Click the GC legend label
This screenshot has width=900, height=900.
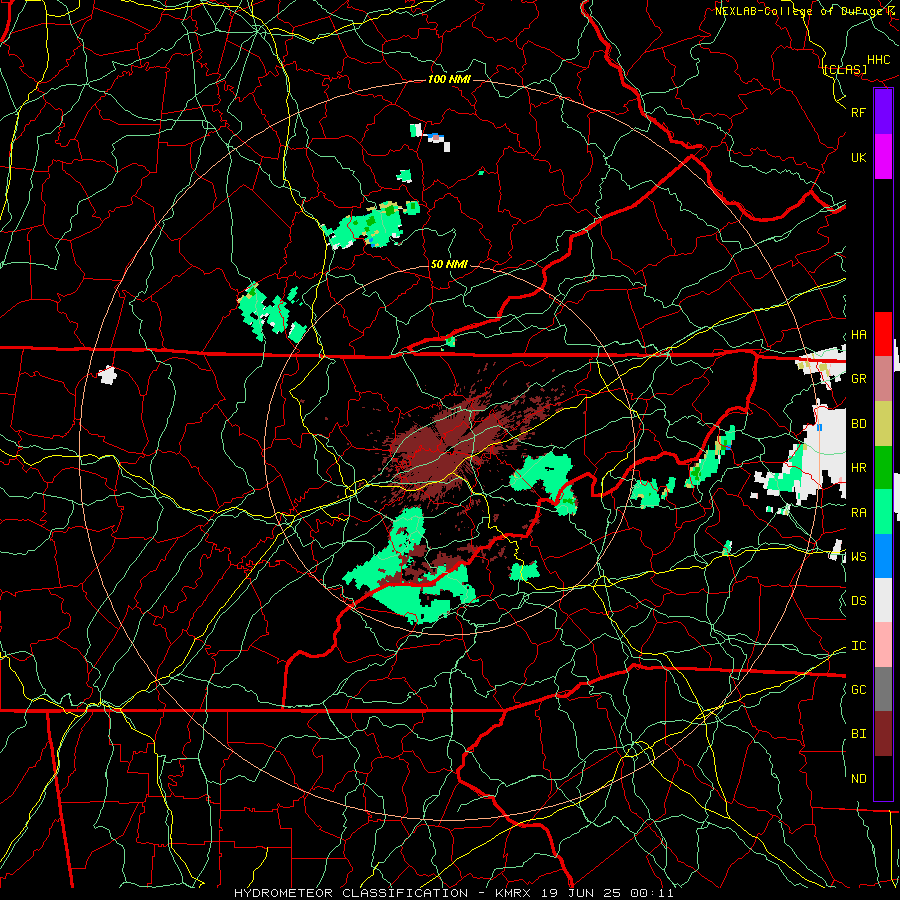(x=858, y=690)
